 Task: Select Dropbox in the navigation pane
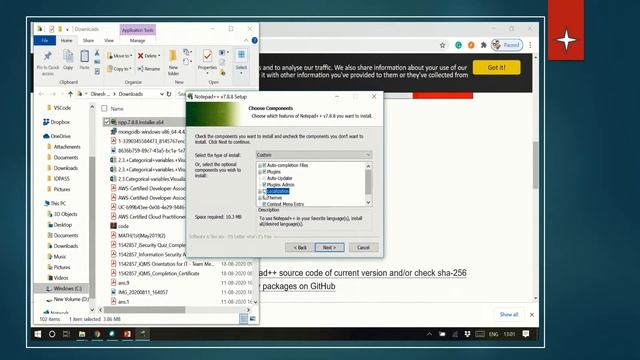[x=56, y=122]
